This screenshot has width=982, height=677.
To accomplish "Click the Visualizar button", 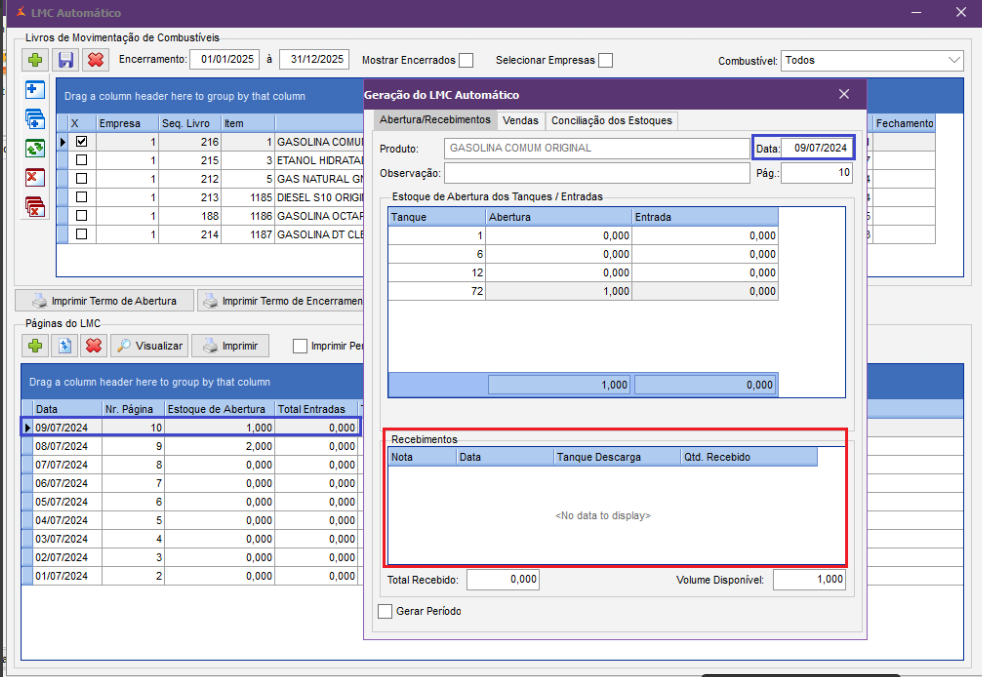I will tap(149, 346).
